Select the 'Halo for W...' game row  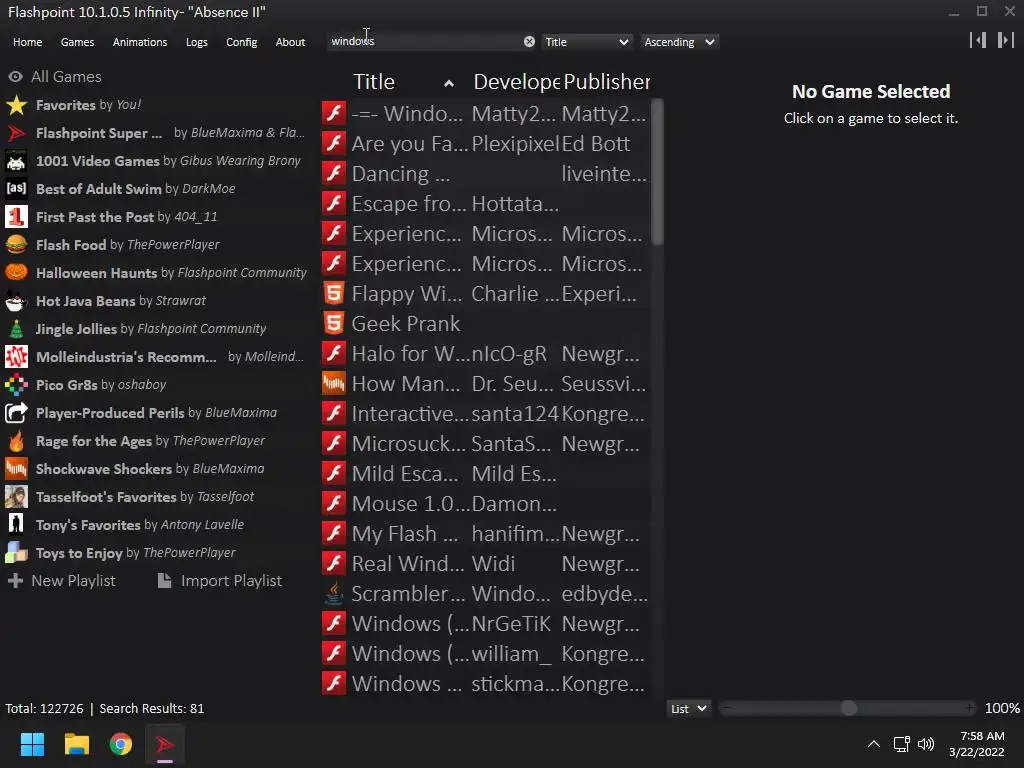[485, 353]
